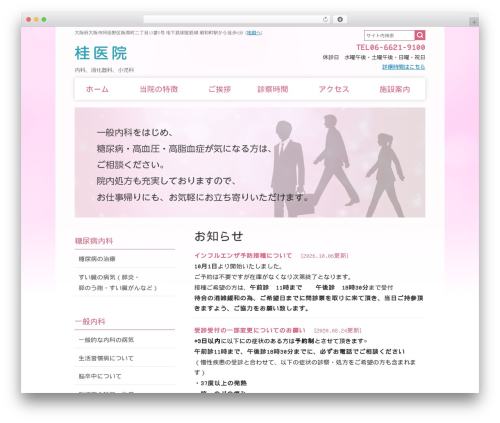Click the green fullscreen window dot
The image size is (500, 423).
click(x=44, y=19)
